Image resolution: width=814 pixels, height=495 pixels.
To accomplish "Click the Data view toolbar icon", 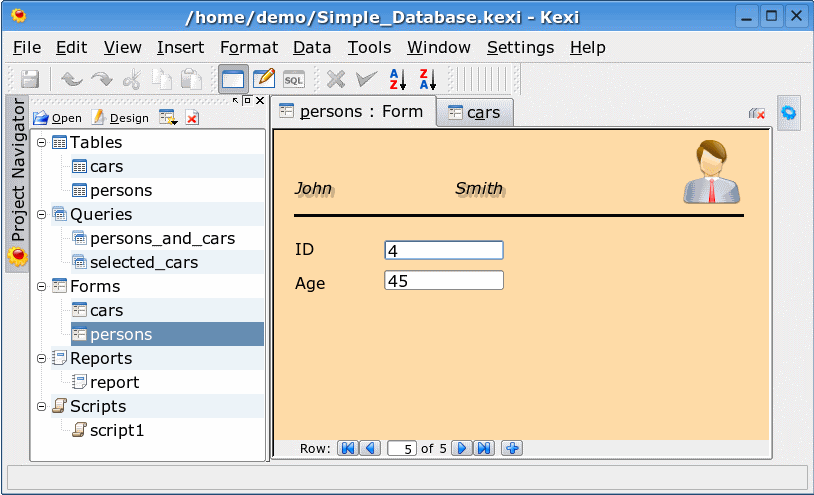I will click(233, 79).
